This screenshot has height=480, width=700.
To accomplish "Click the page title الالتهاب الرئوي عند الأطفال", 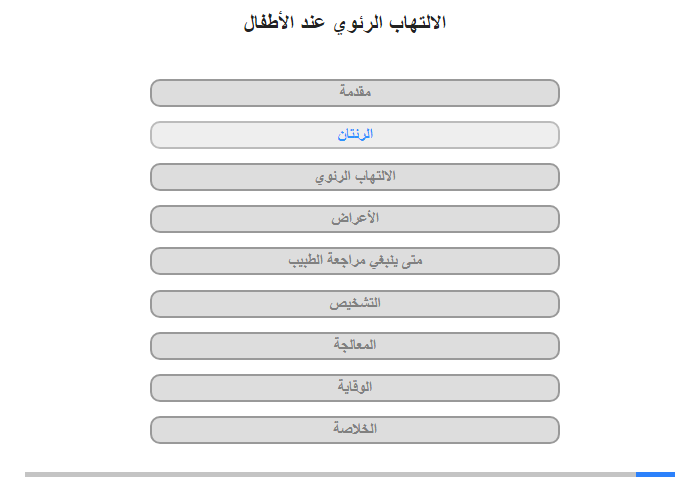I will (345, 23).
